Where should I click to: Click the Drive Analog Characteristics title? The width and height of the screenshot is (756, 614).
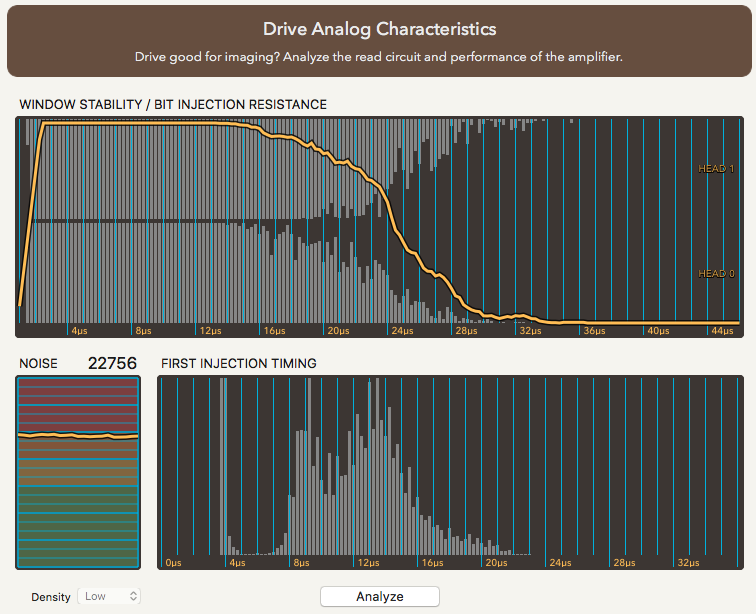pos(379,29)
